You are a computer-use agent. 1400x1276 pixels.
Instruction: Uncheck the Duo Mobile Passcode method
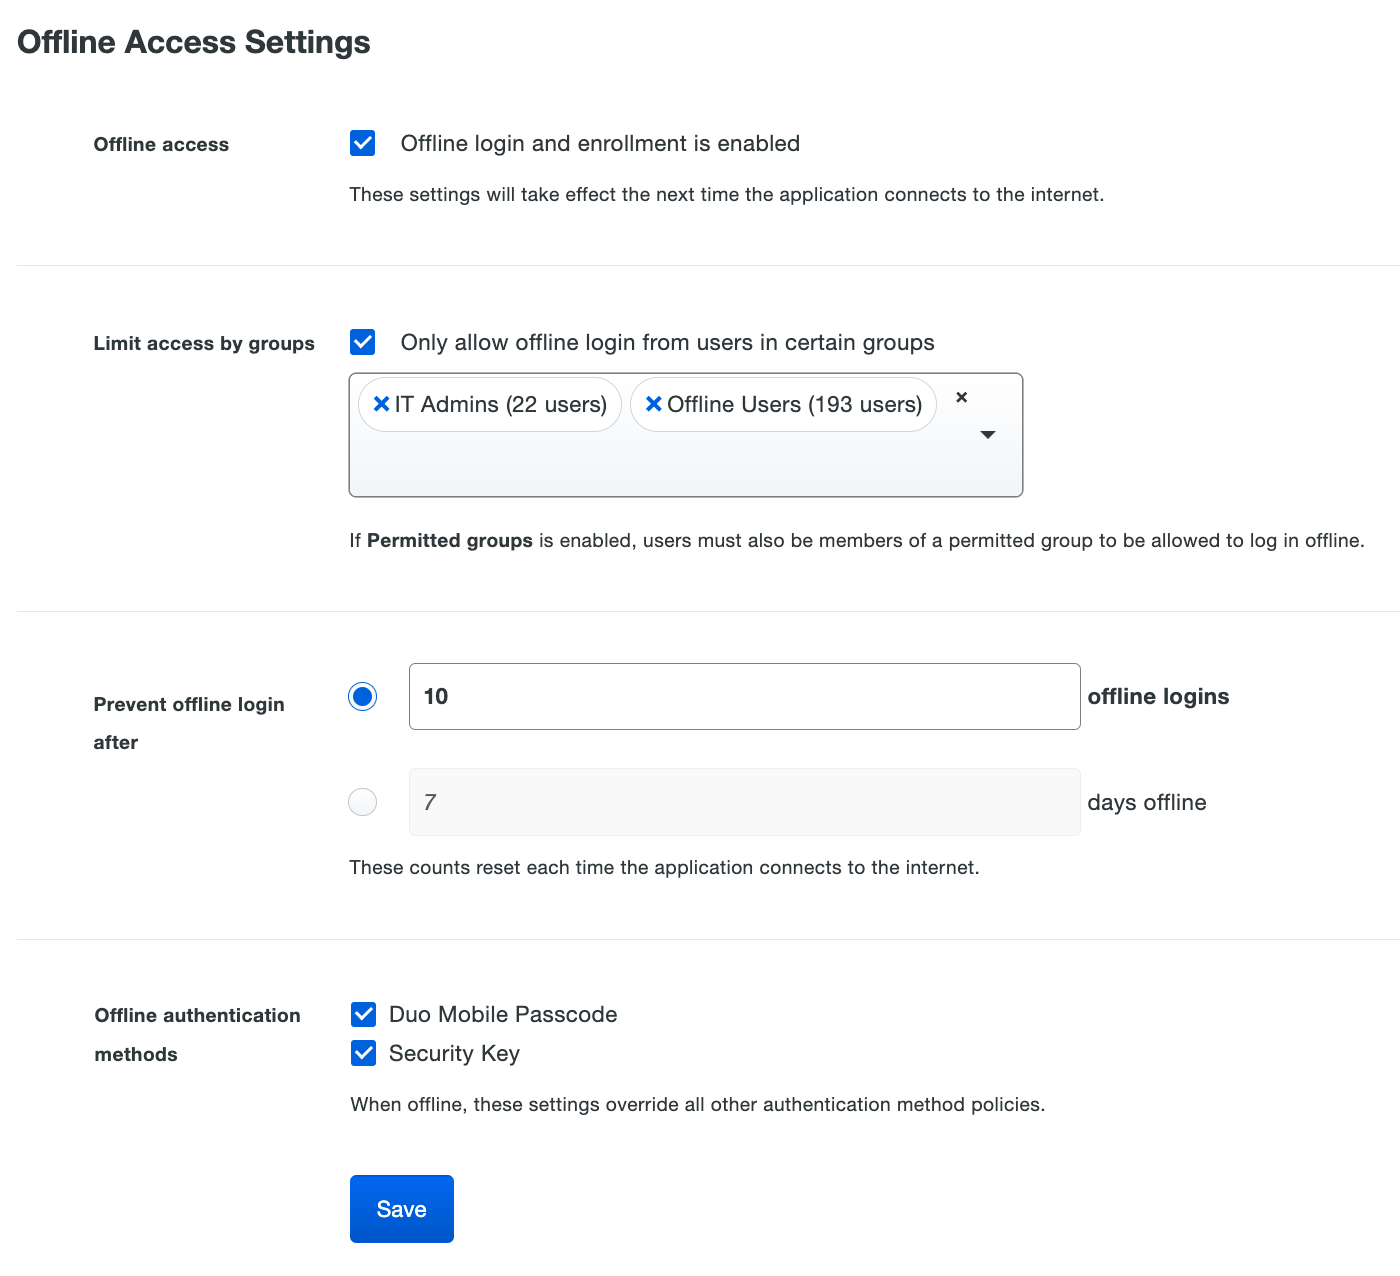tap(363, 1014)
